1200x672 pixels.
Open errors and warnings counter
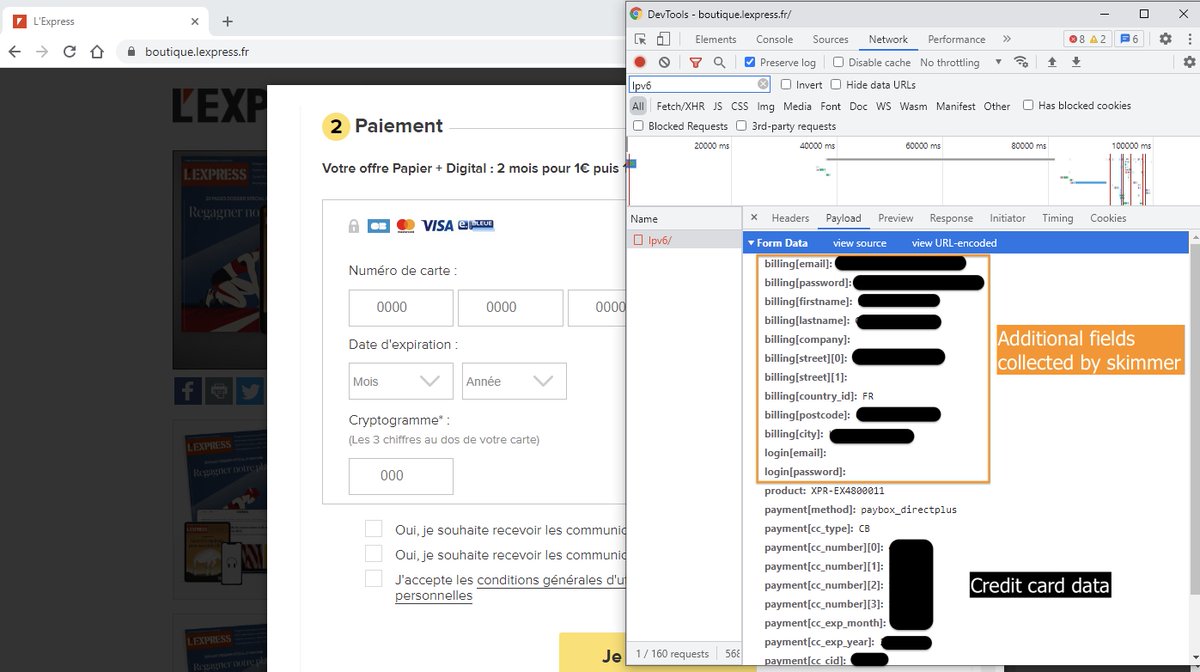pos(1088,39)
